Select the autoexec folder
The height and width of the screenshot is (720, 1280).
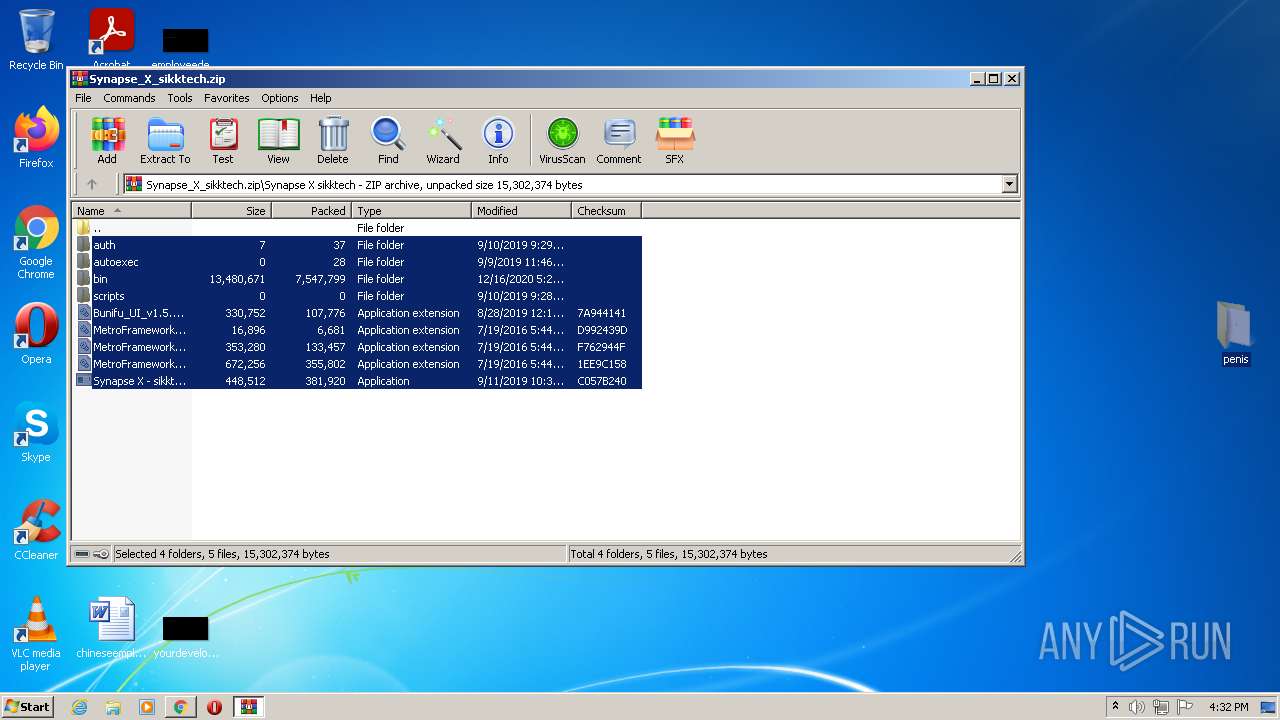click(x=357, y=262)
